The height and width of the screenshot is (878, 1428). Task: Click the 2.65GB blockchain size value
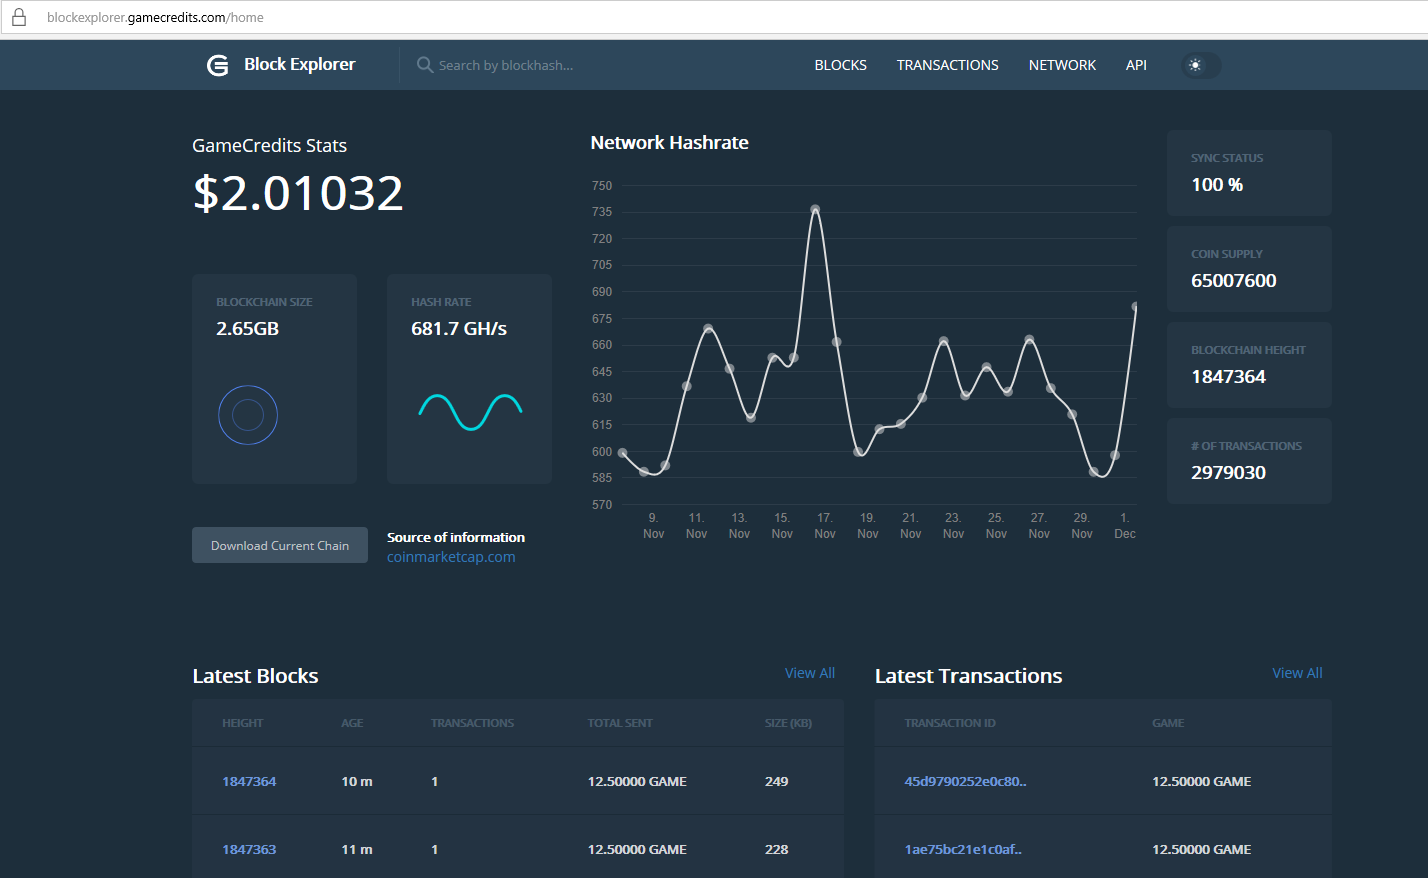click(247, 328)
